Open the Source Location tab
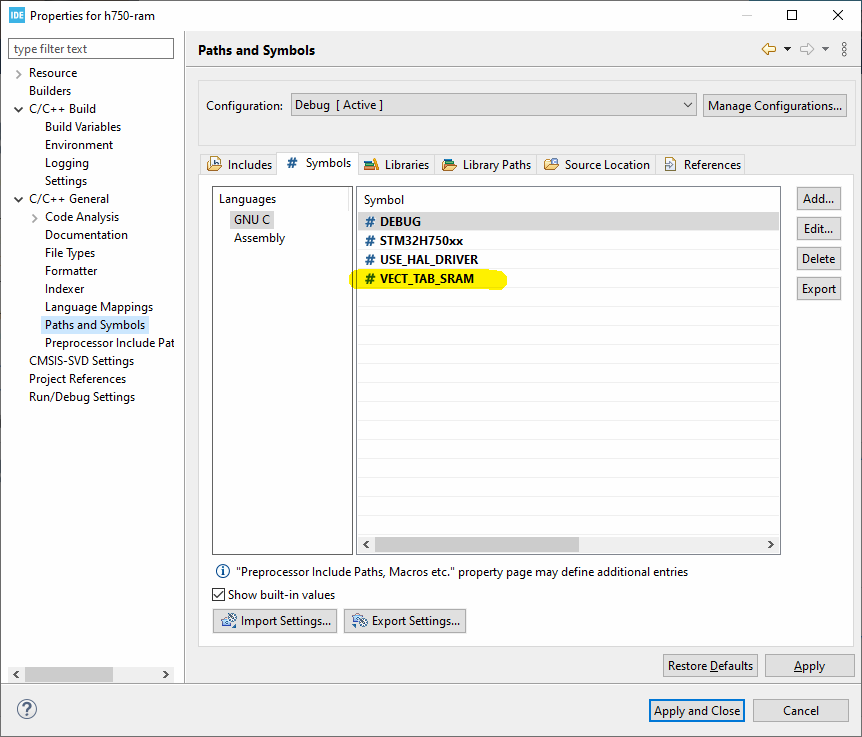862x737 pixels. [x=596, y=164]
